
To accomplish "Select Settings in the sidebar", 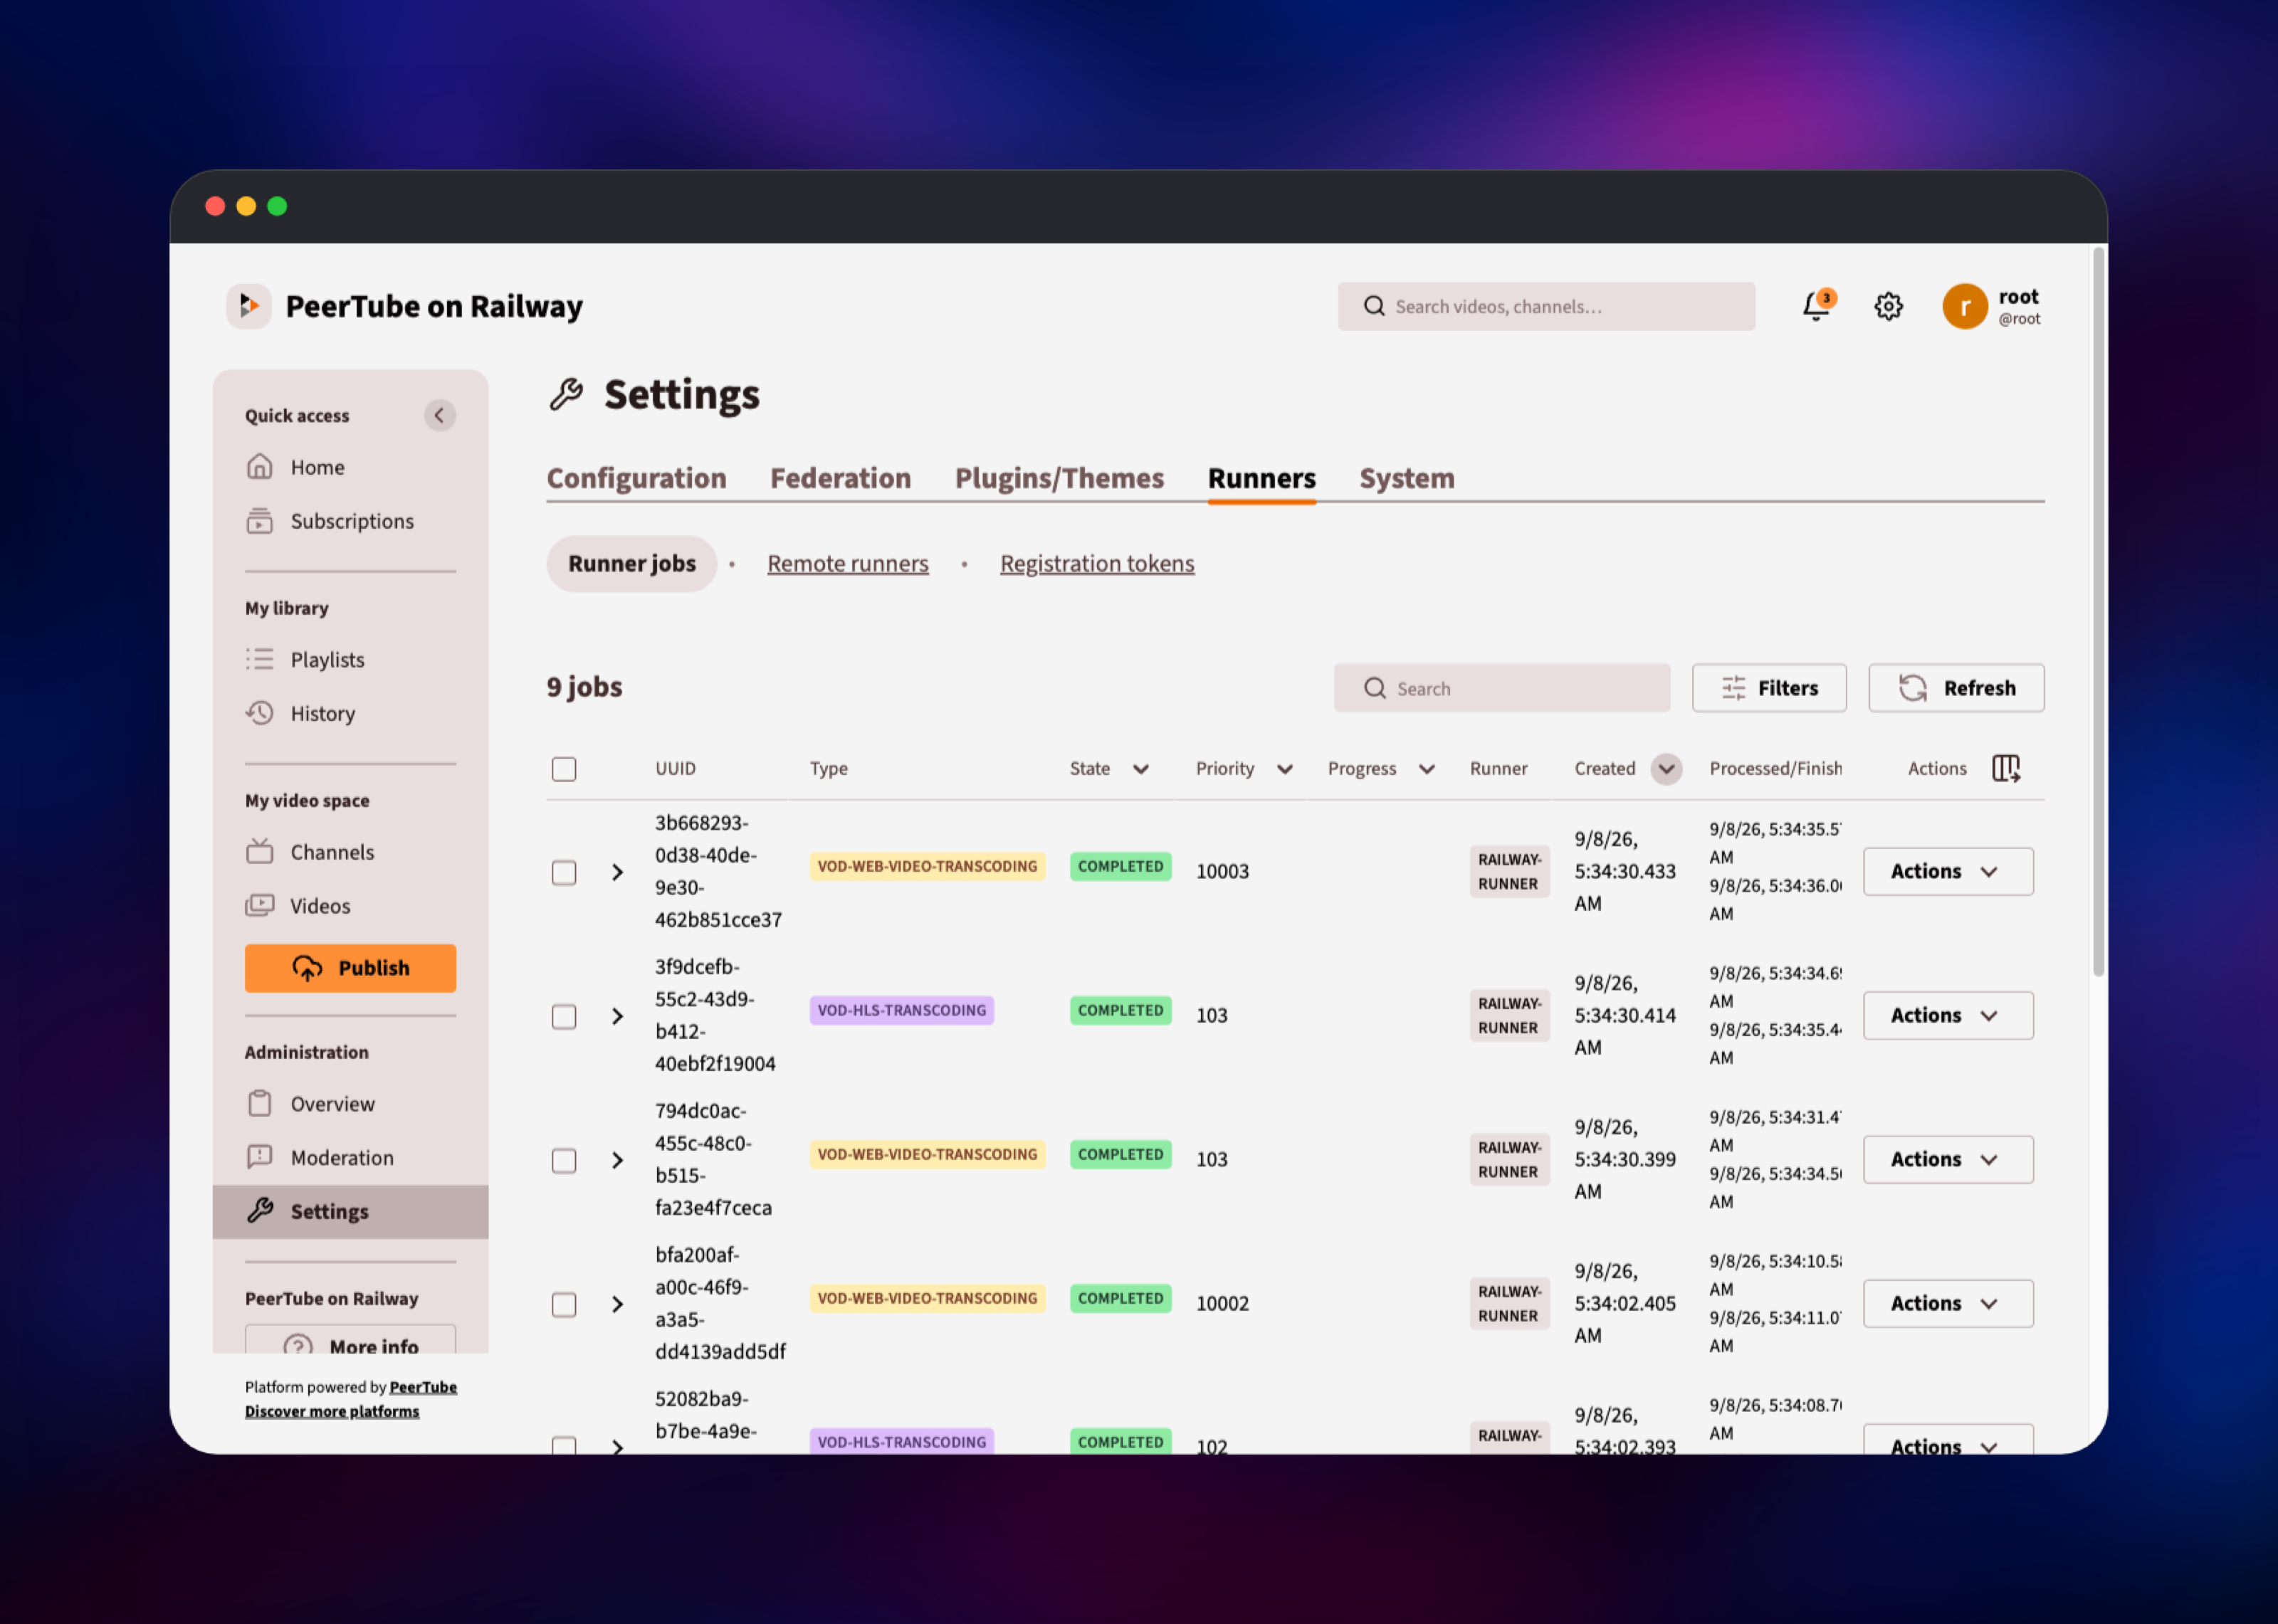I will coord(350,1211).
